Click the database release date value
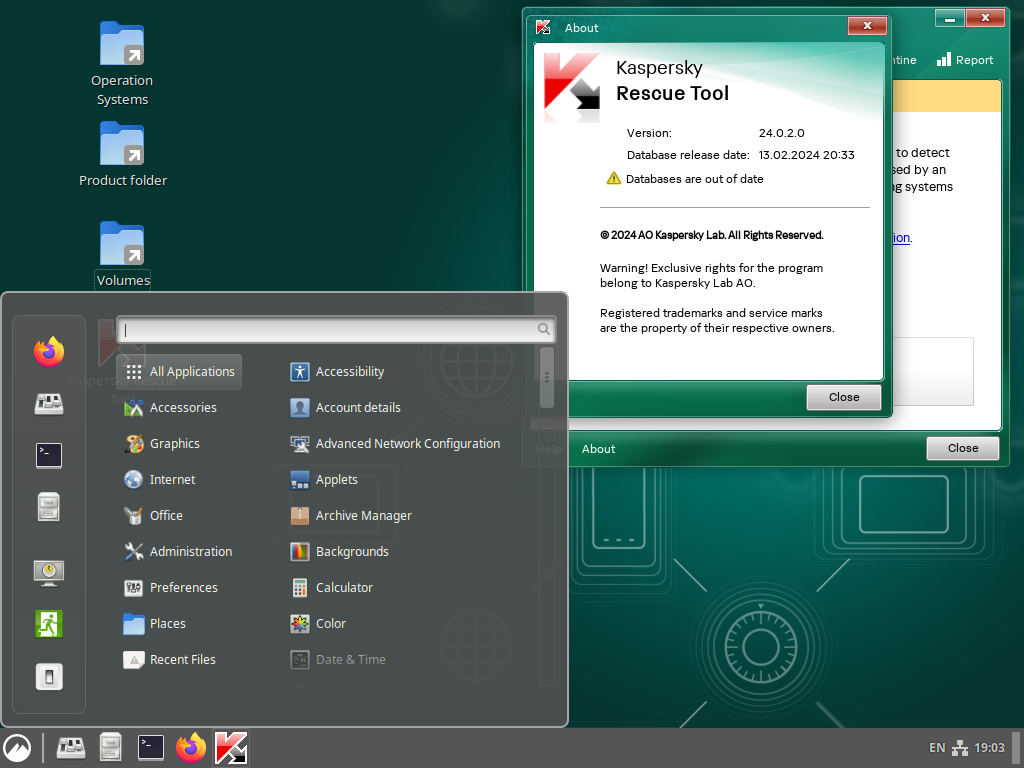Screen dimensions: 1024x768 point(807,155)
